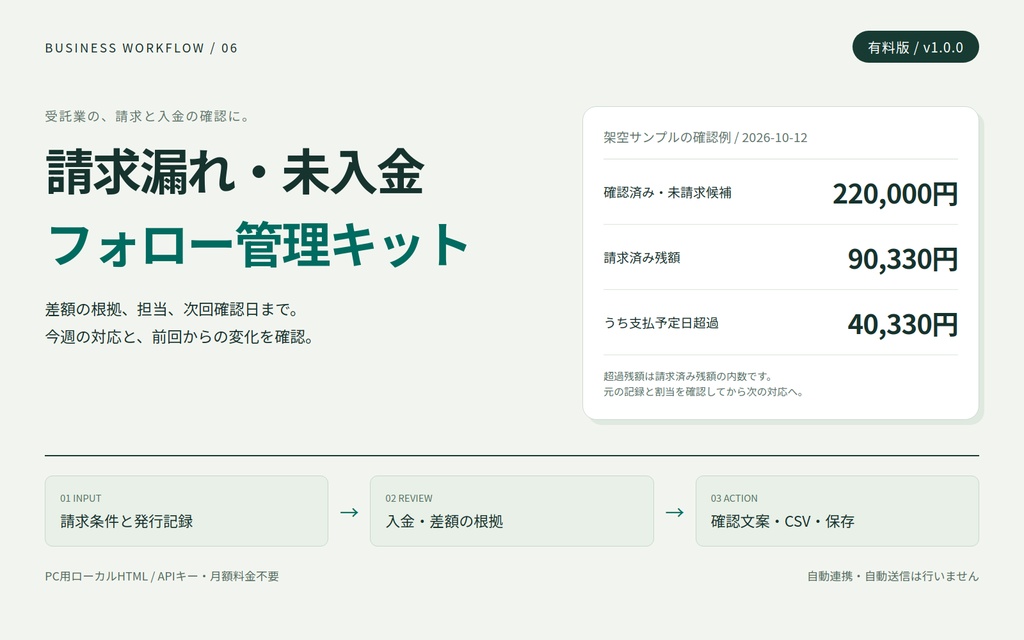Click the 90,330円 amount
Screen dimensions: 1024x640
(903, 259)
